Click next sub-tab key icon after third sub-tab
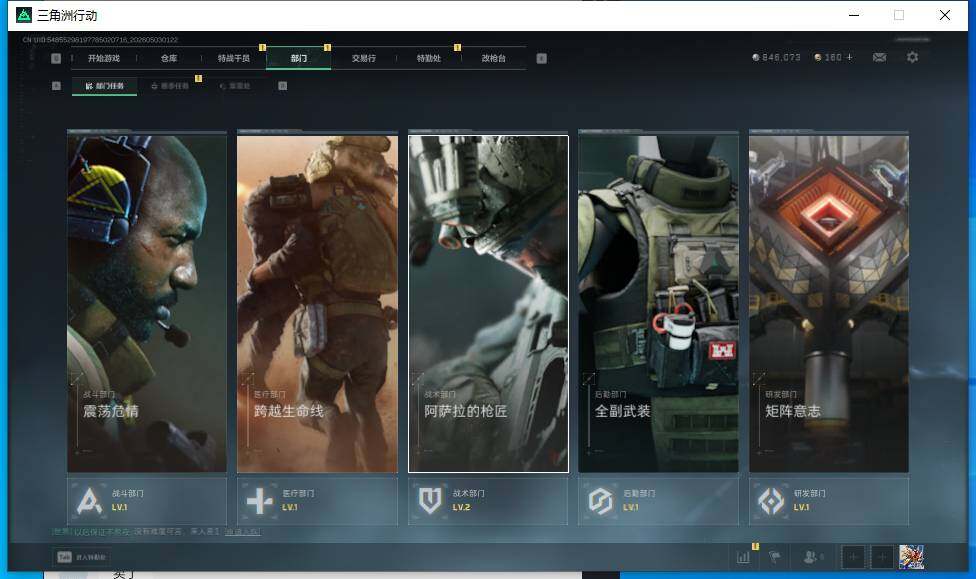The image size is (976, 579). [x=283, y=86]
